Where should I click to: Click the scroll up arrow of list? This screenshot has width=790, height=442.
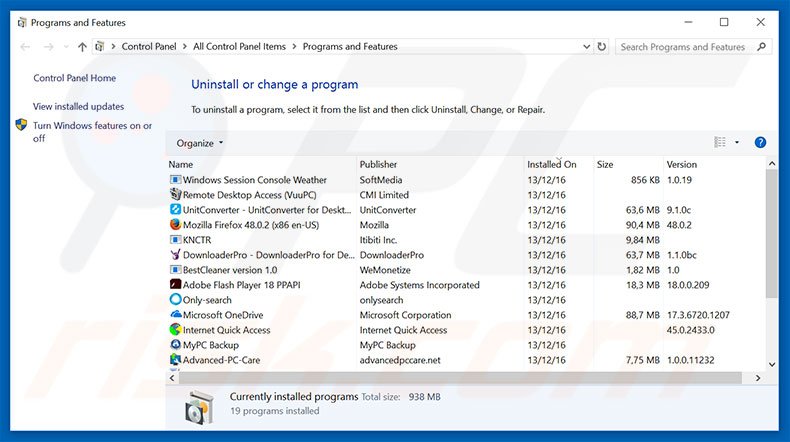coord(771,164)
